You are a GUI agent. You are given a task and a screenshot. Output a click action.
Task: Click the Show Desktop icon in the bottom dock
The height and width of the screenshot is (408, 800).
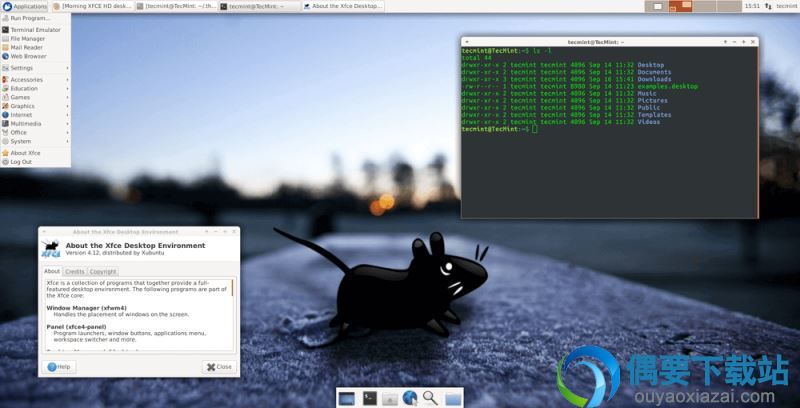click(346, 398)
